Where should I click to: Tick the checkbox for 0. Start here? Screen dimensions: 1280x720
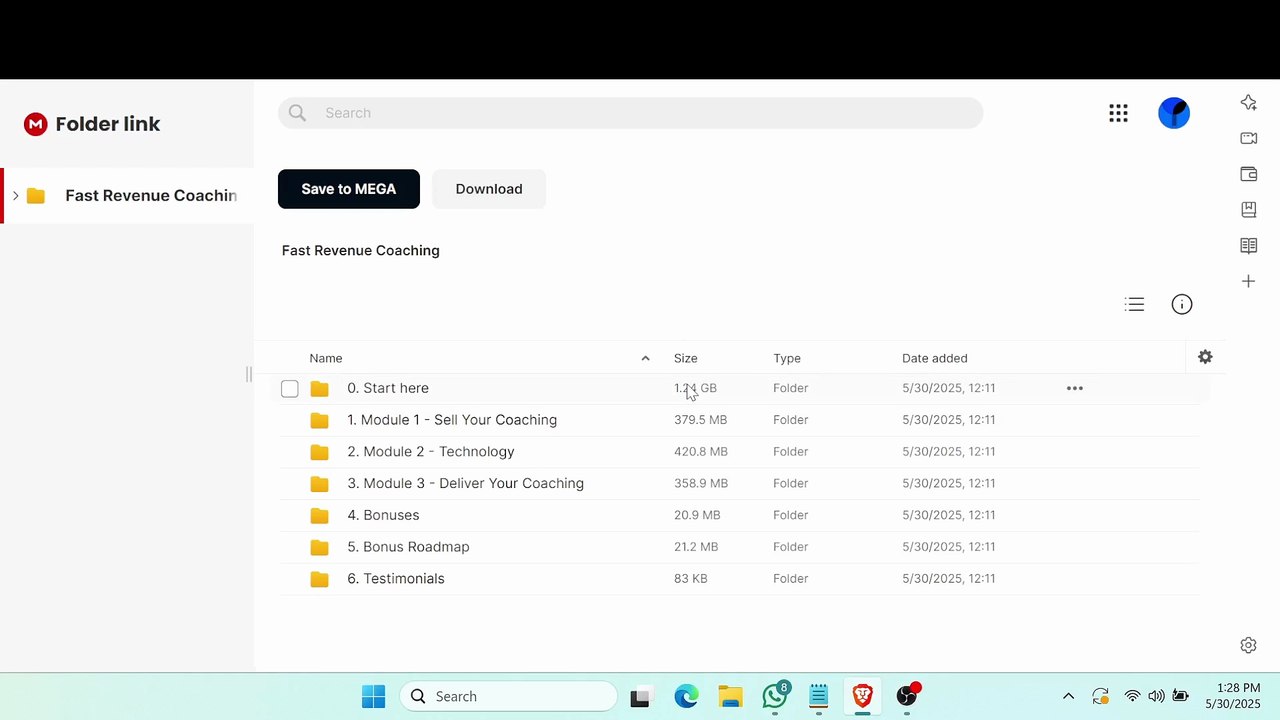(x=290, y=388)
